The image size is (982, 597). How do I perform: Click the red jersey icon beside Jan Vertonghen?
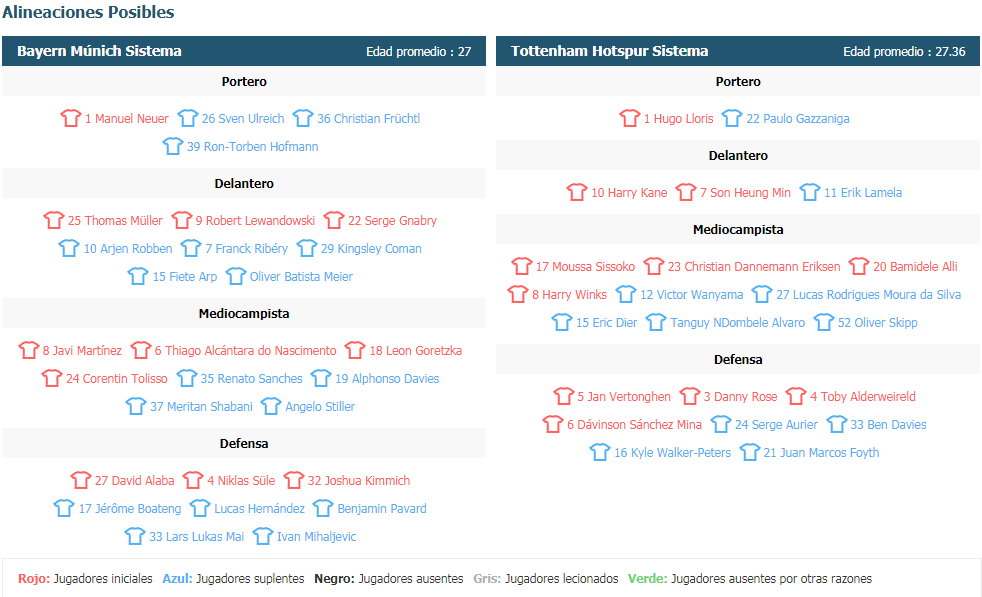[x=563, y=397]
